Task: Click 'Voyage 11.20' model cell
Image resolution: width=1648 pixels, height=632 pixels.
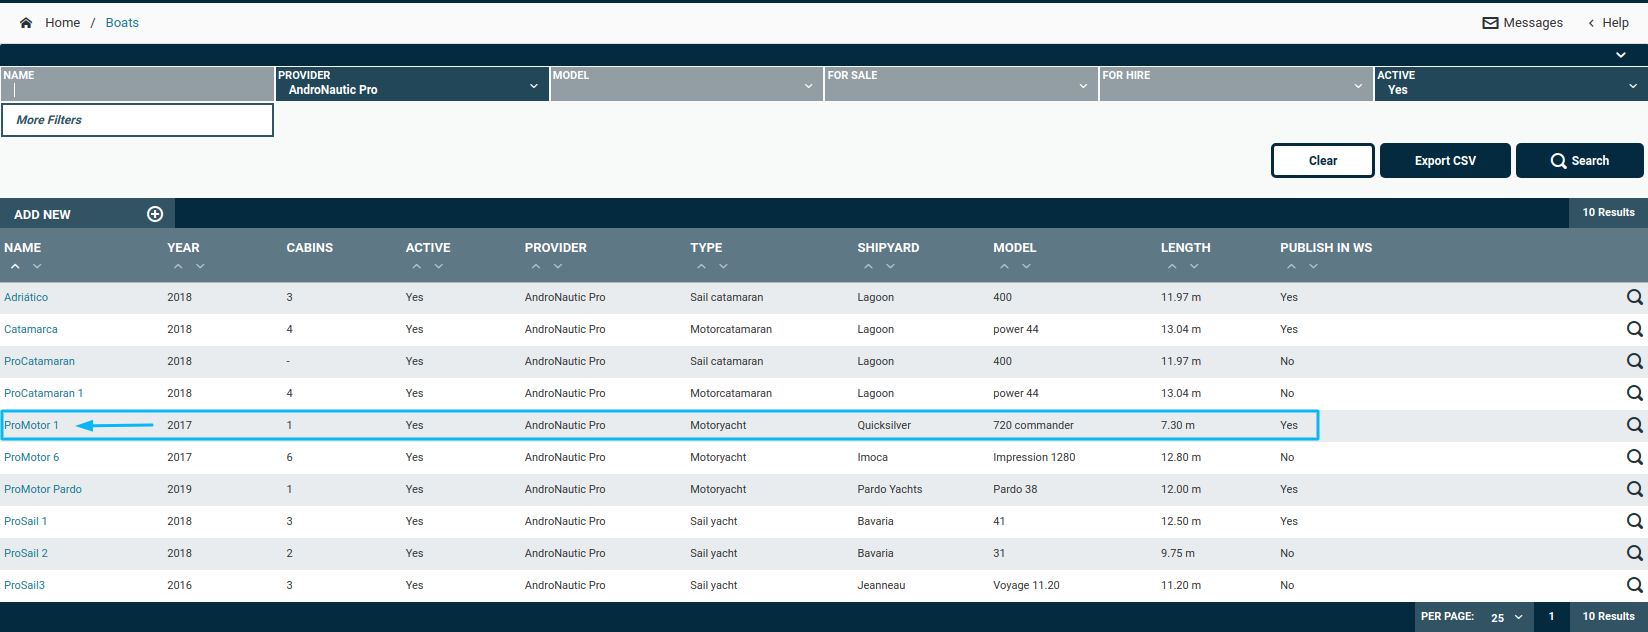Action: click(x=1026, y=585)
